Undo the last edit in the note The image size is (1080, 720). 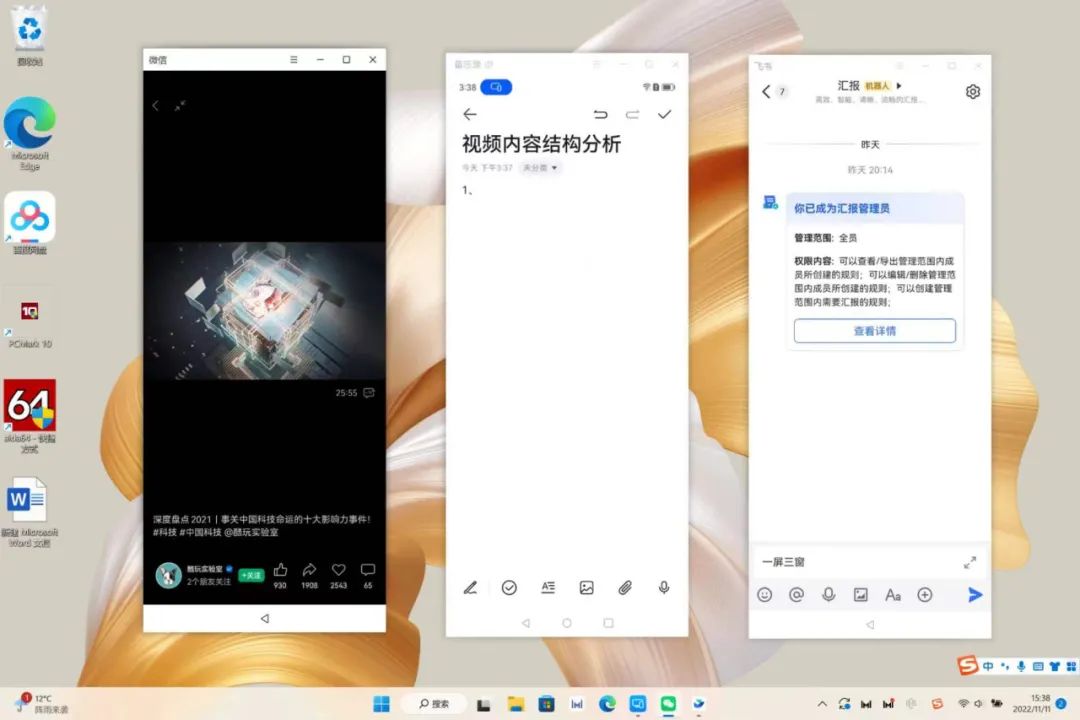point(601,114)
